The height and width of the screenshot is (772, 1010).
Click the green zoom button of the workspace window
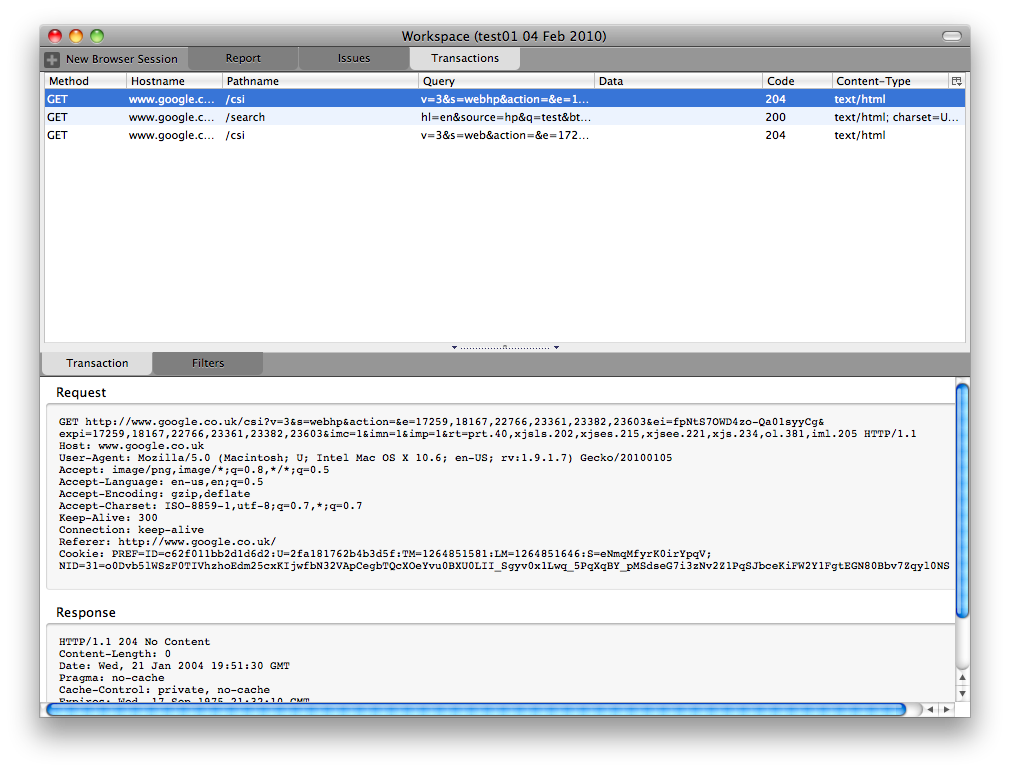point(95,34)
